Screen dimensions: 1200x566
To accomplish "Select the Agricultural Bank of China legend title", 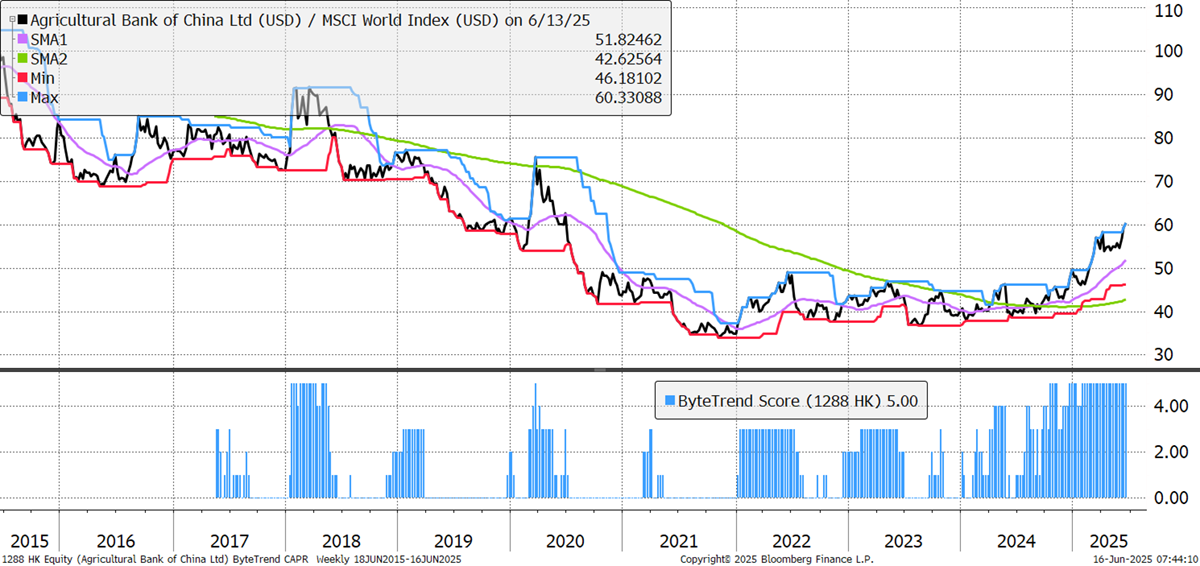I will (309, 19).
